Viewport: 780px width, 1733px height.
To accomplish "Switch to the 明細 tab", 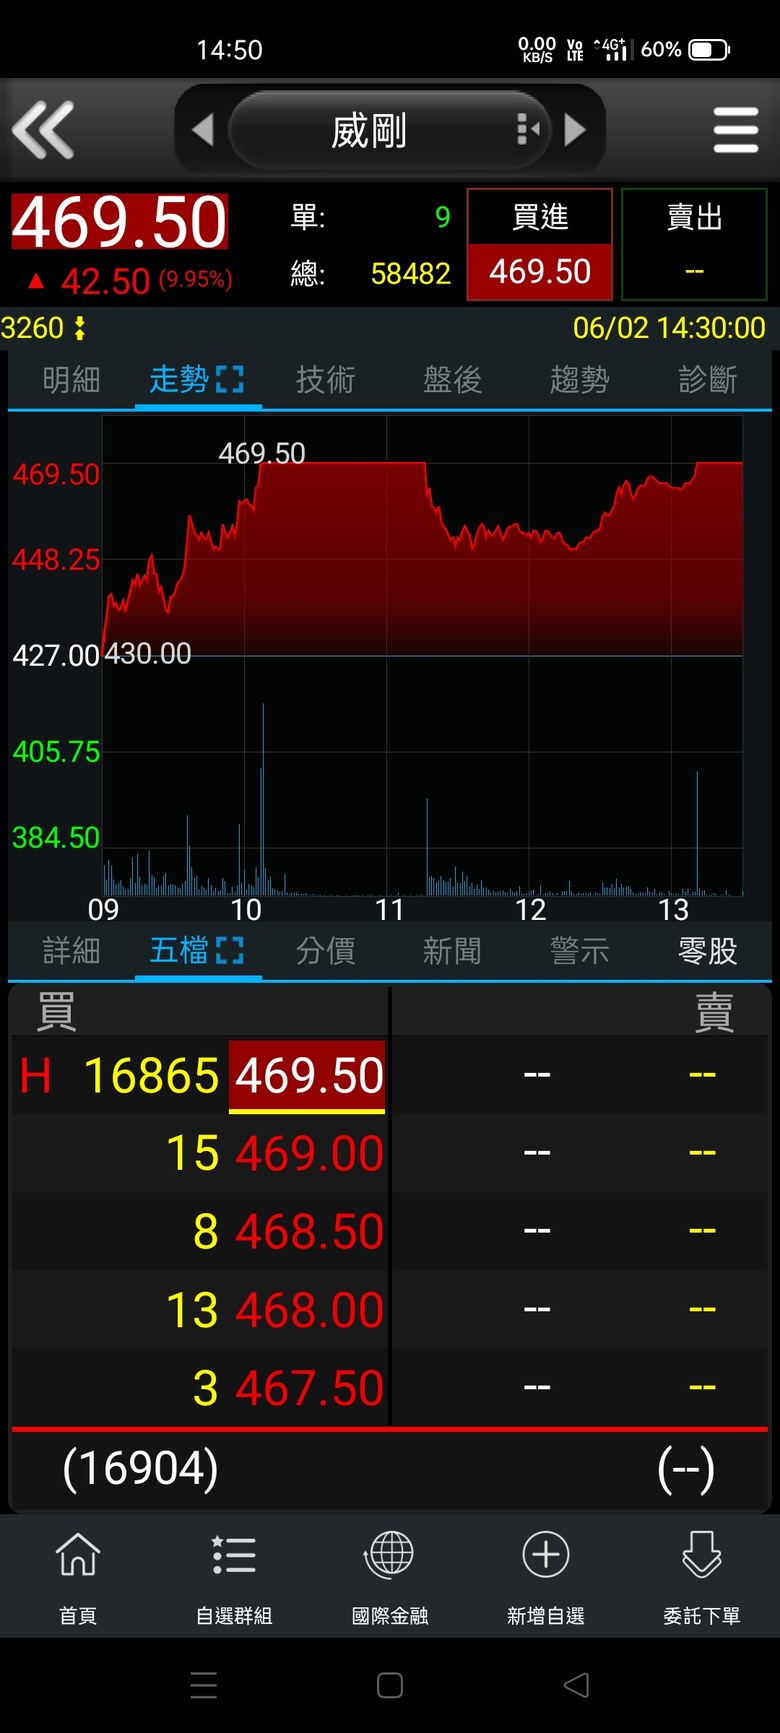I will point(71,380).
